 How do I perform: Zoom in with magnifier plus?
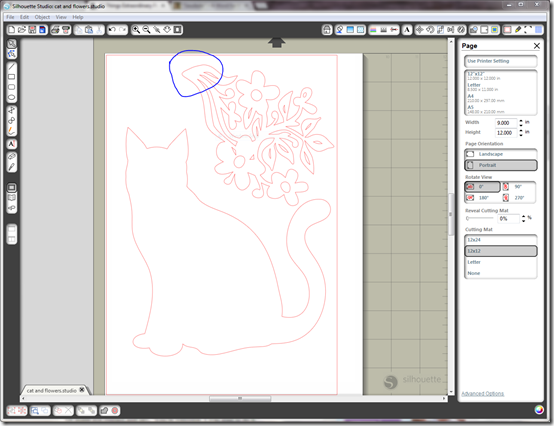(x=136, y=30)
